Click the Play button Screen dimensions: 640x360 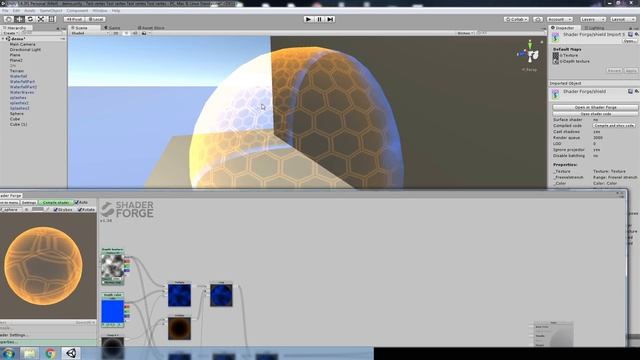tap(309, 19)
